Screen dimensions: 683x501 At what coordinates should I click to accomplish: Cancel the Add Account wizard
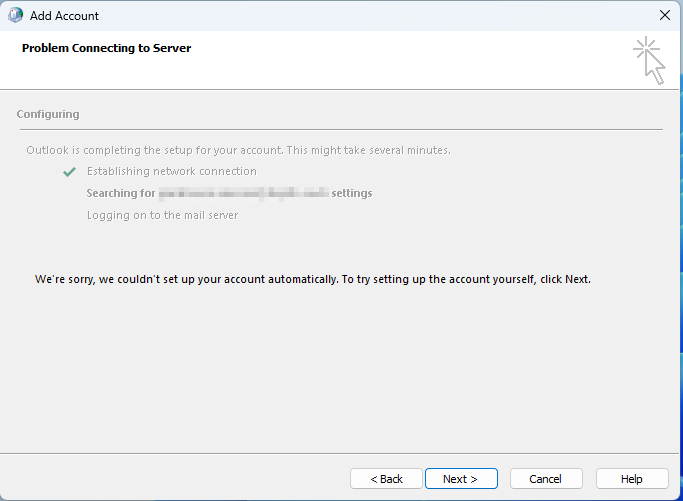[546, 479]
